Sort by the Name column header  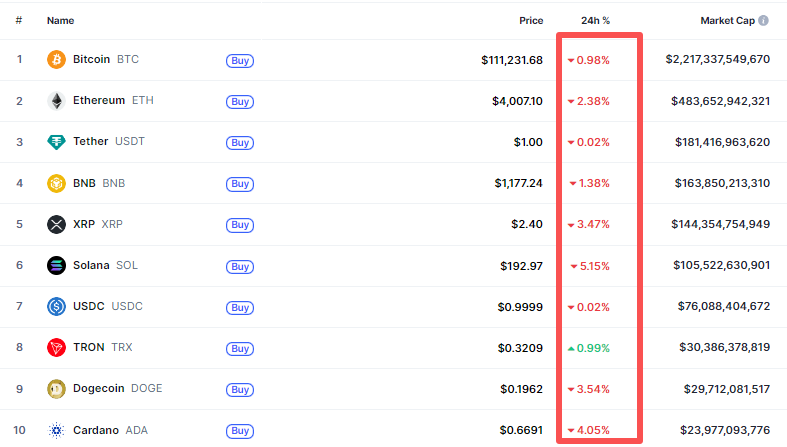click(x=60, y=20)
